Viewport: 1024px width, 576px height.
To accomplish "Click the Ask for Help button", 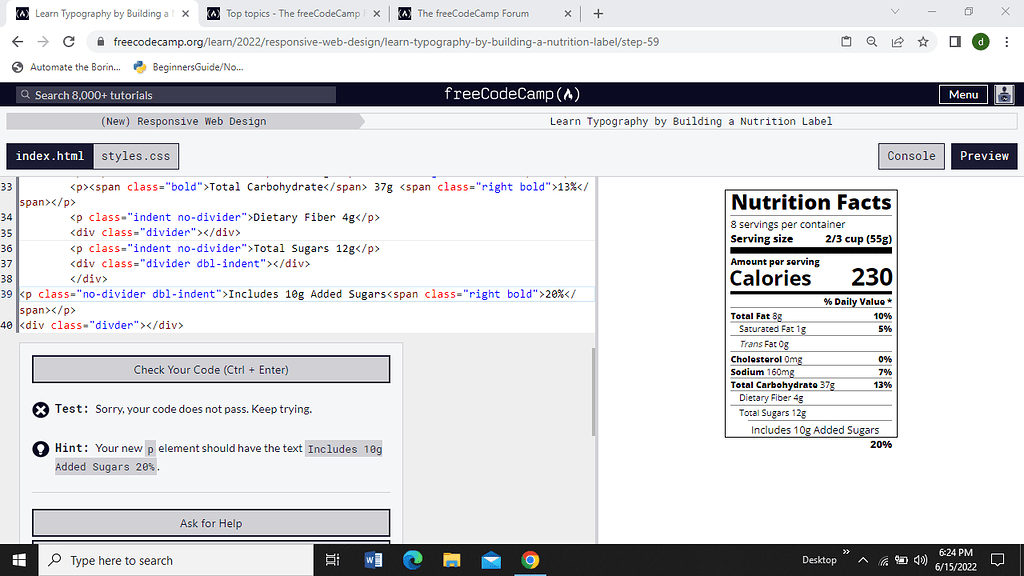I will (210, 522).
